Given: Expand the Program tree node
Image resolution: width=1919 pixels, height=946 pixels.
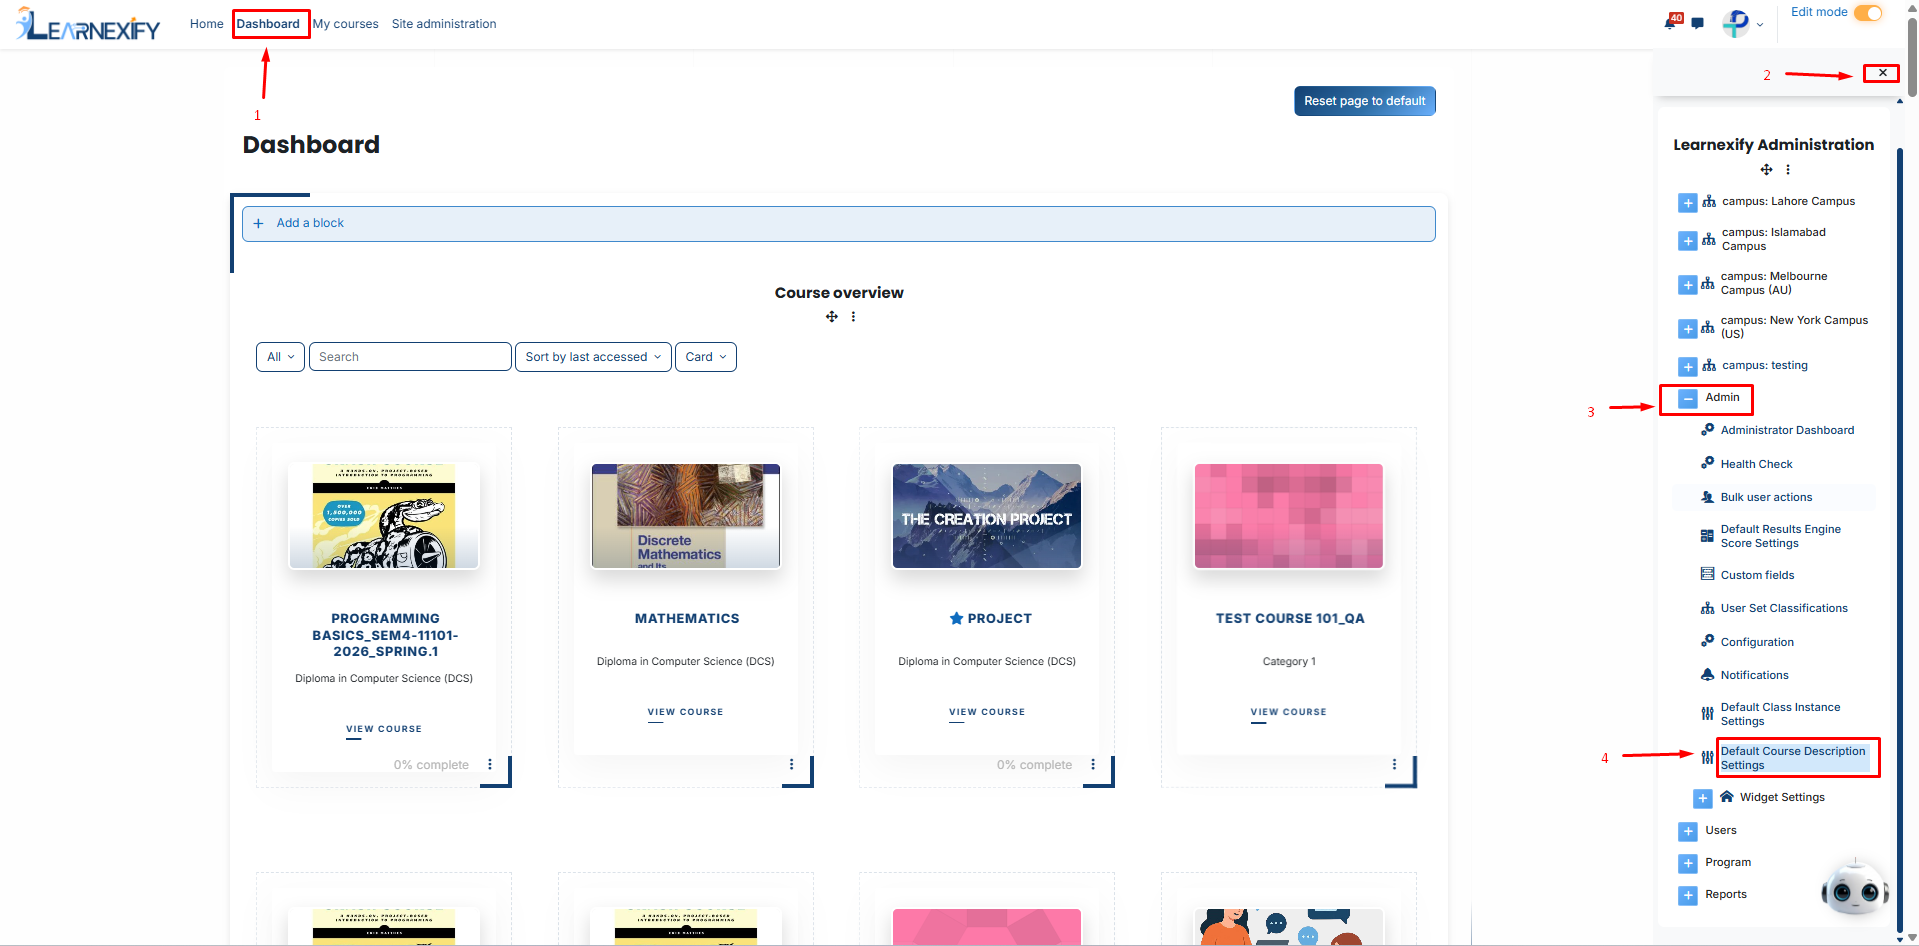Looking at the screenshot, I should [x=1688, y=863].
